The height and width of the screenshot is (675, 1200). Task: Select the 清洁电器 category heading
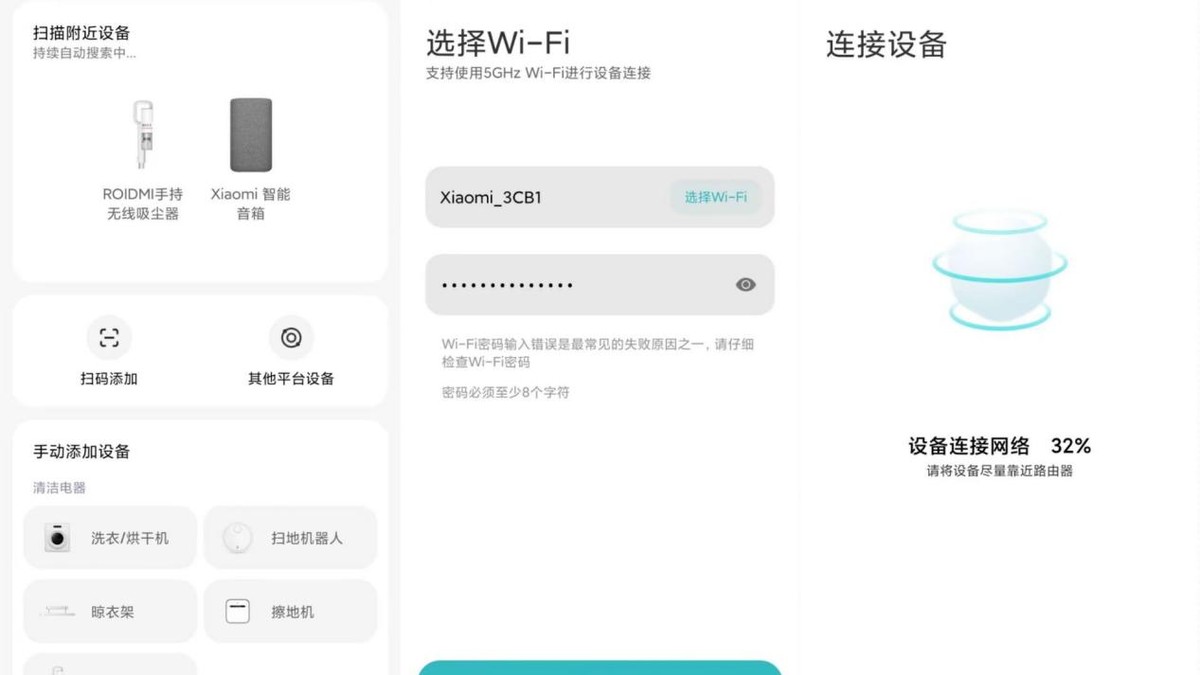(x=60, y=488)
